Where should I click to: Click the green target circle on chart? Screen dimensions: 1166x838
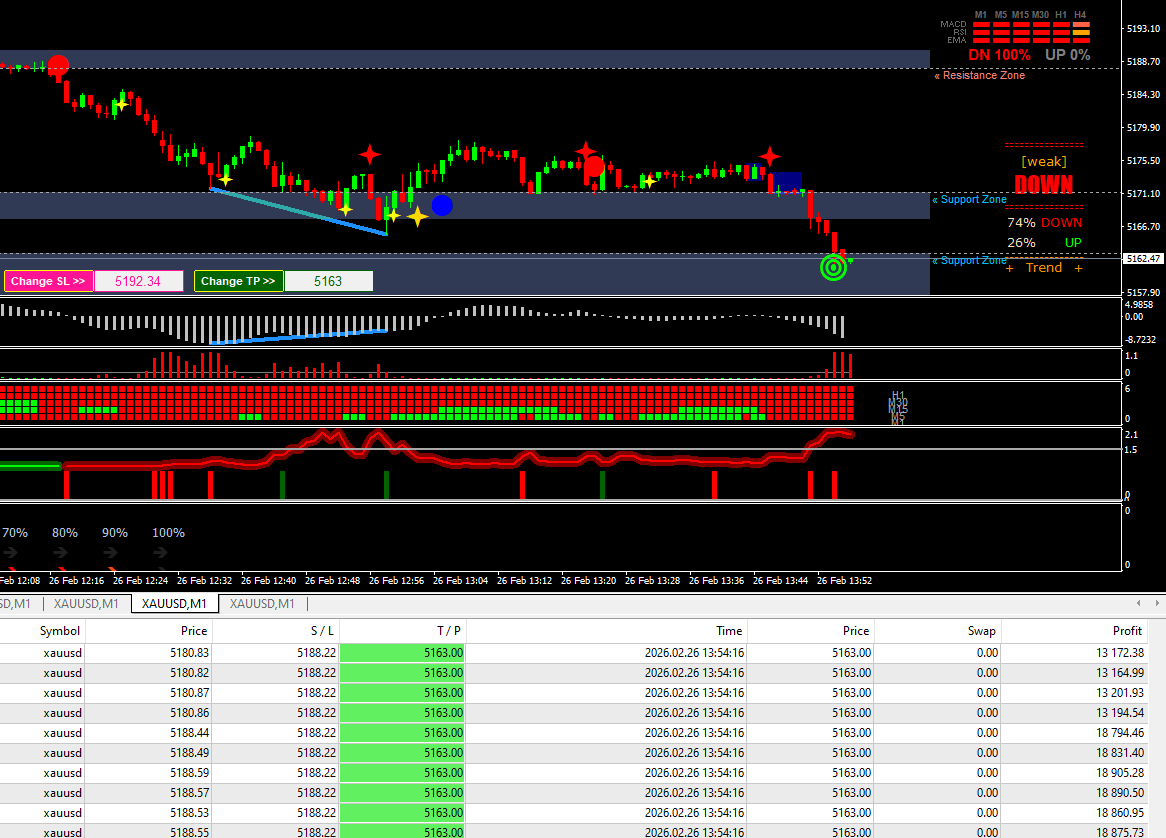[833, 267]
